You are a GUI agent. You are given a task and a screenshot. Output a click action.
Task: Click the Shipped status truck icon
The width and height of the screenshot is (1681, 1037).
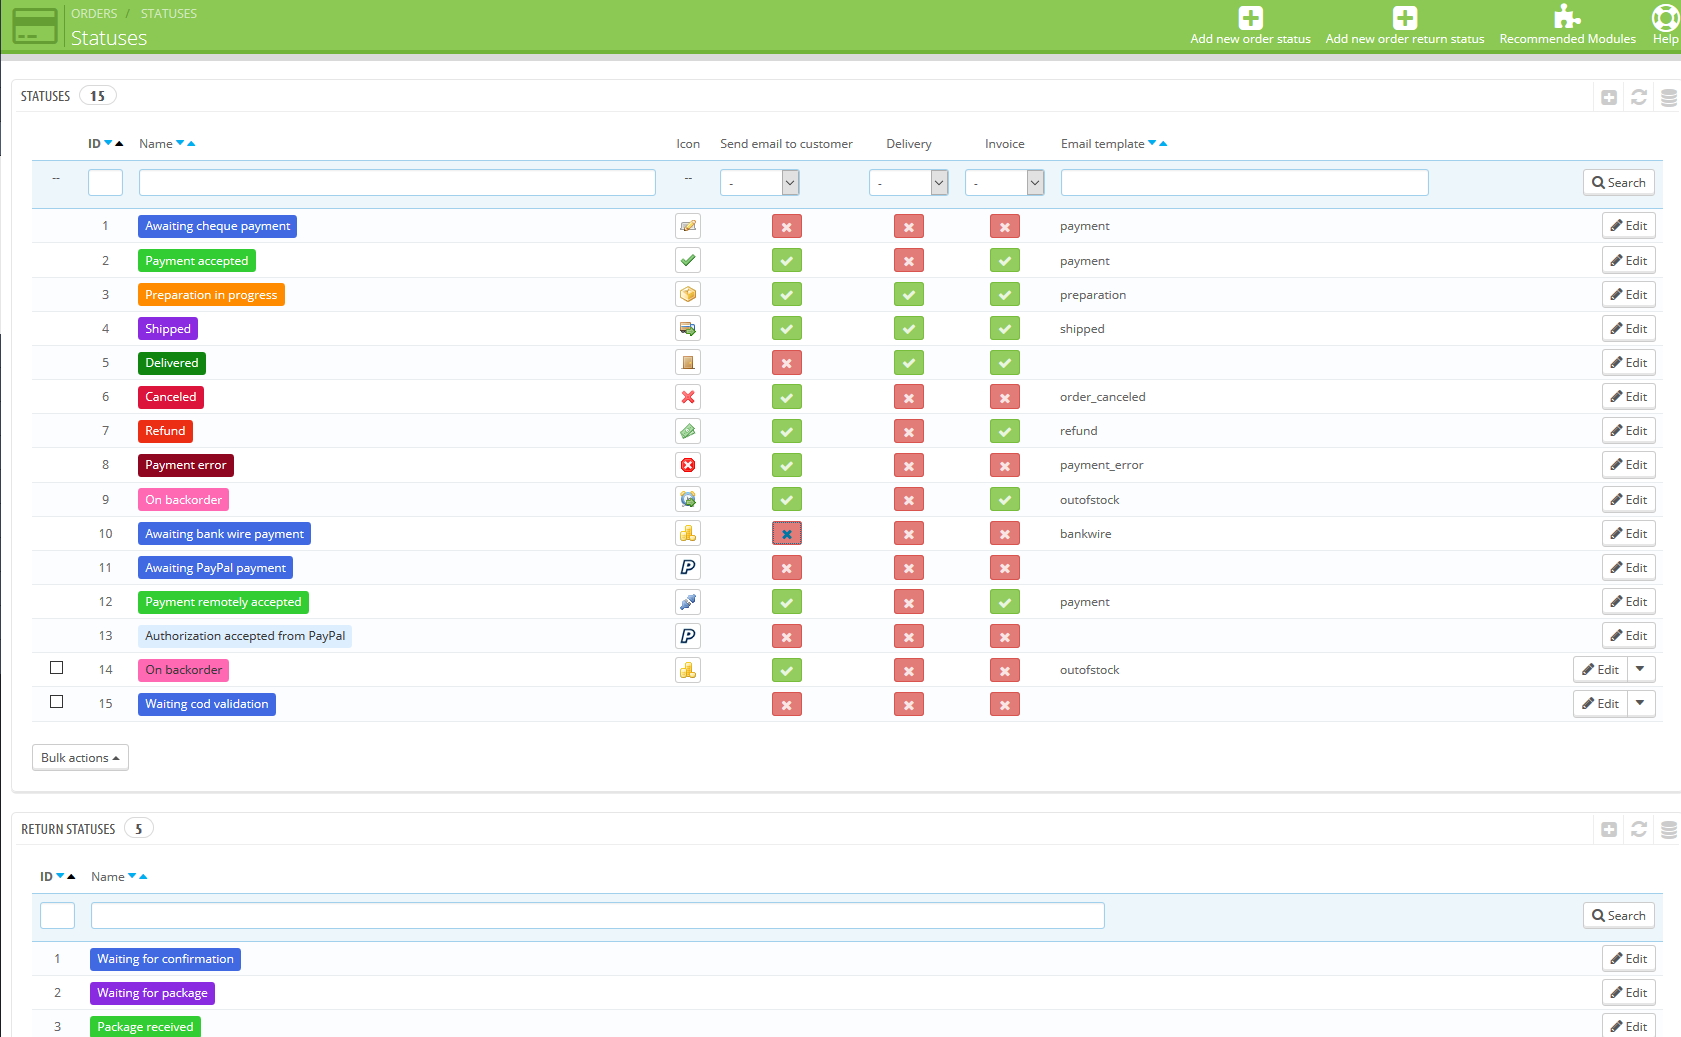(688, 328)
